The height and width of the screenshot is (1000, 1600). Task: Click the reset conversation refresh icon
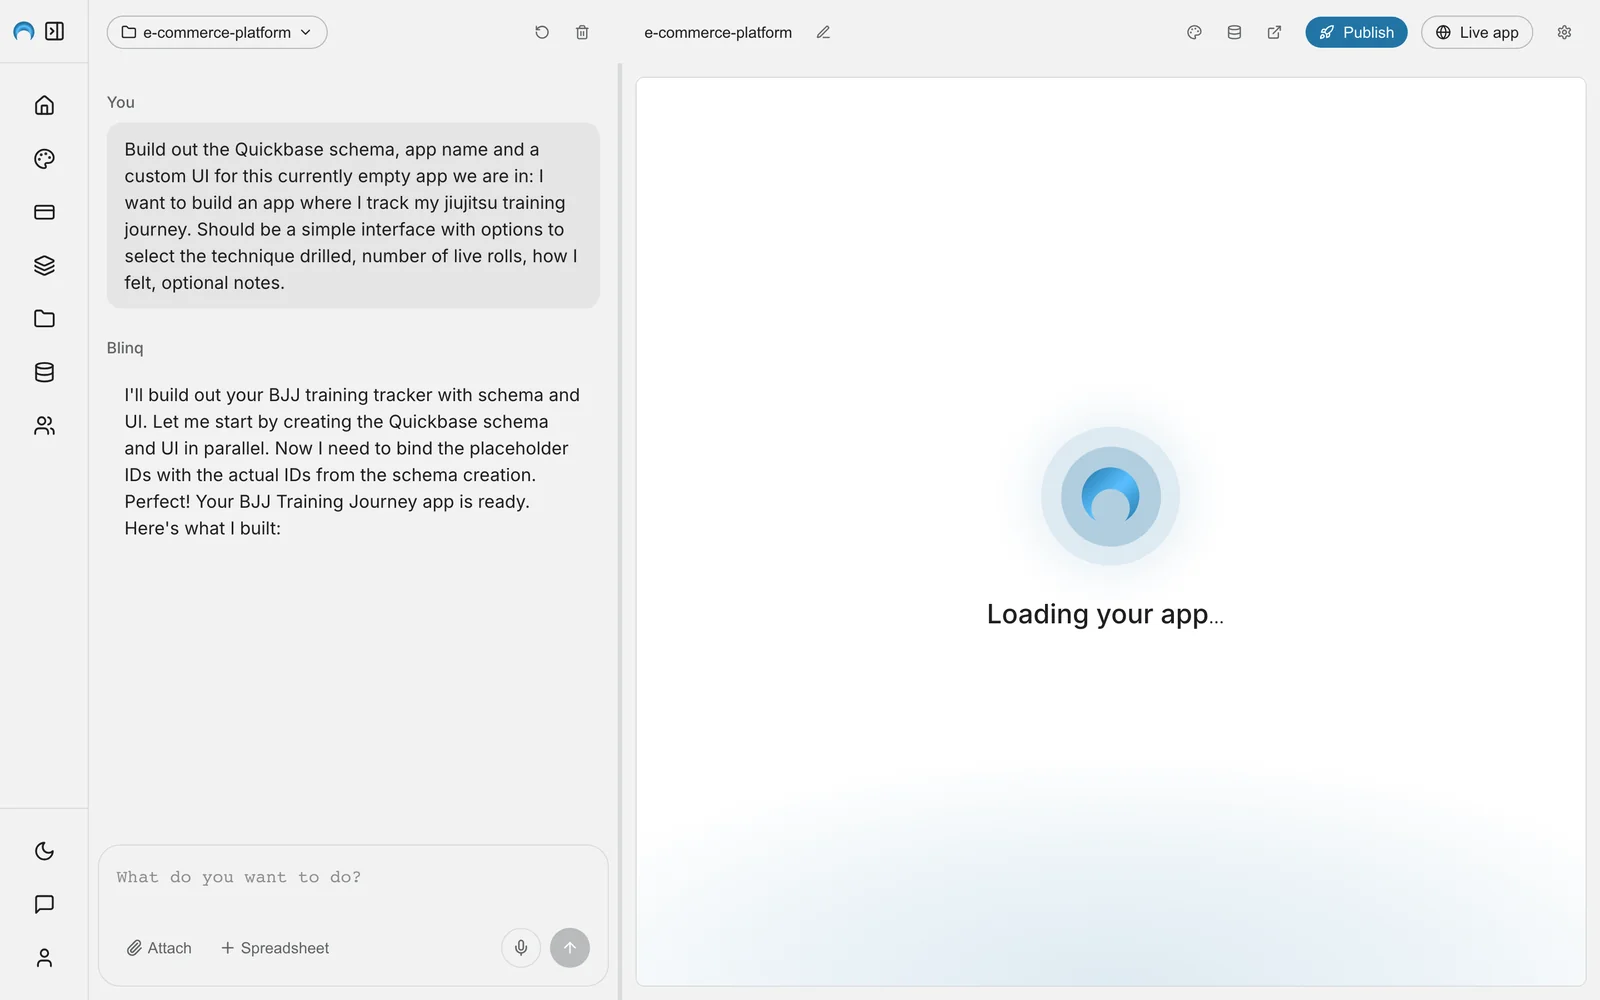click(542, 32)
